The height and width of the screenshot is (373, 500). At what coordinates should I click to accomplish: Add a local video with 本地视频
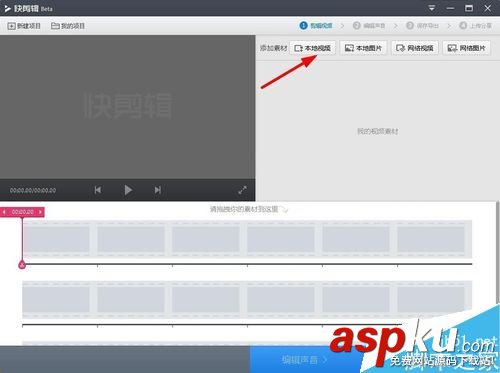[313, 48]
